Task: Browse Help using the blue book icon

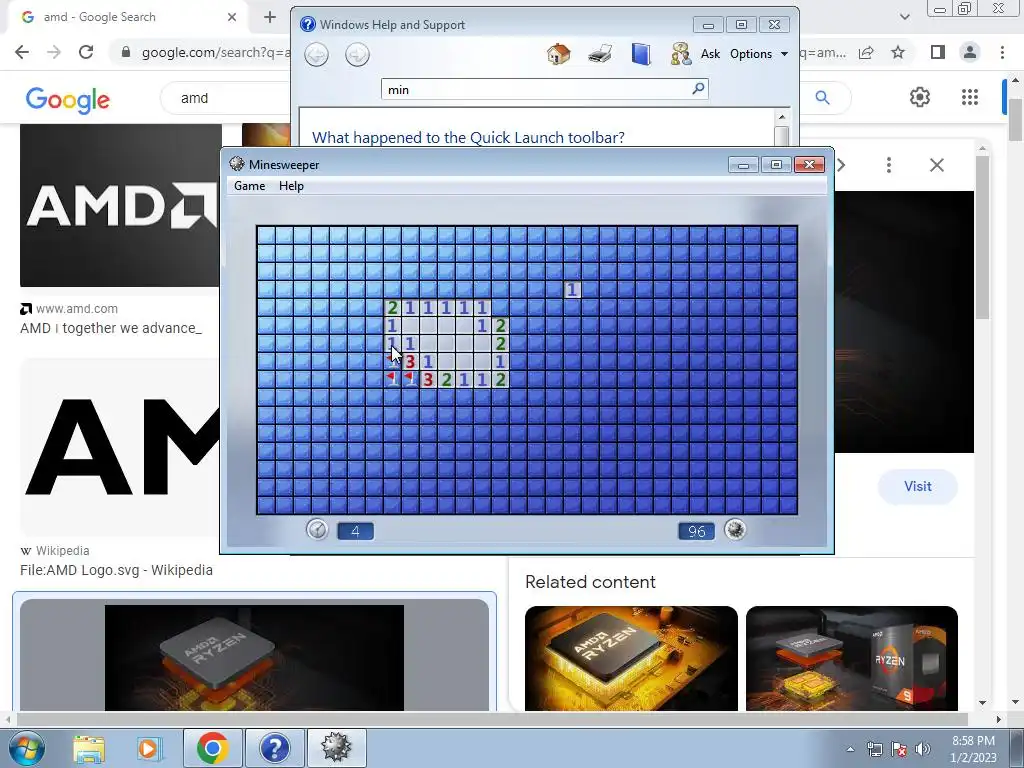Action: [641, 54]
